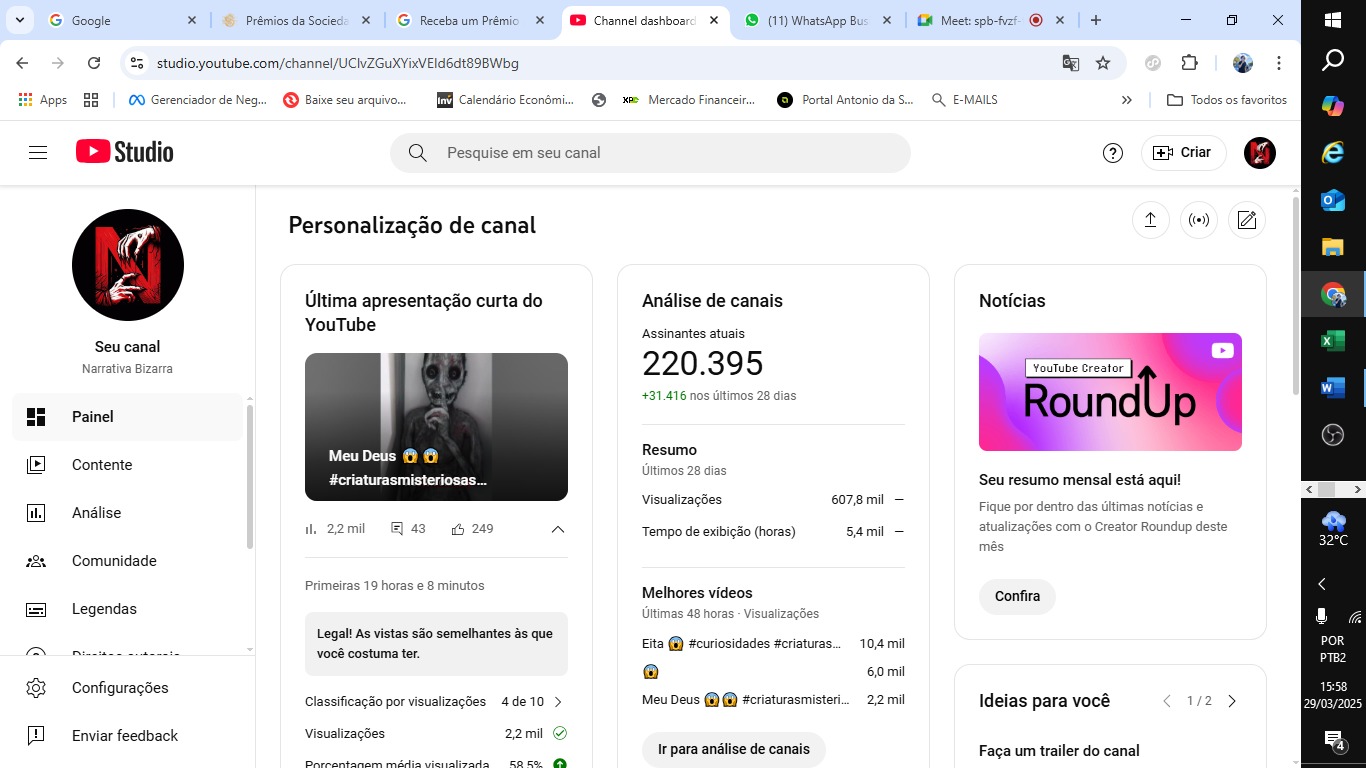
Task: Go to previous Ideias para você page
Action: pos(1167,701)
